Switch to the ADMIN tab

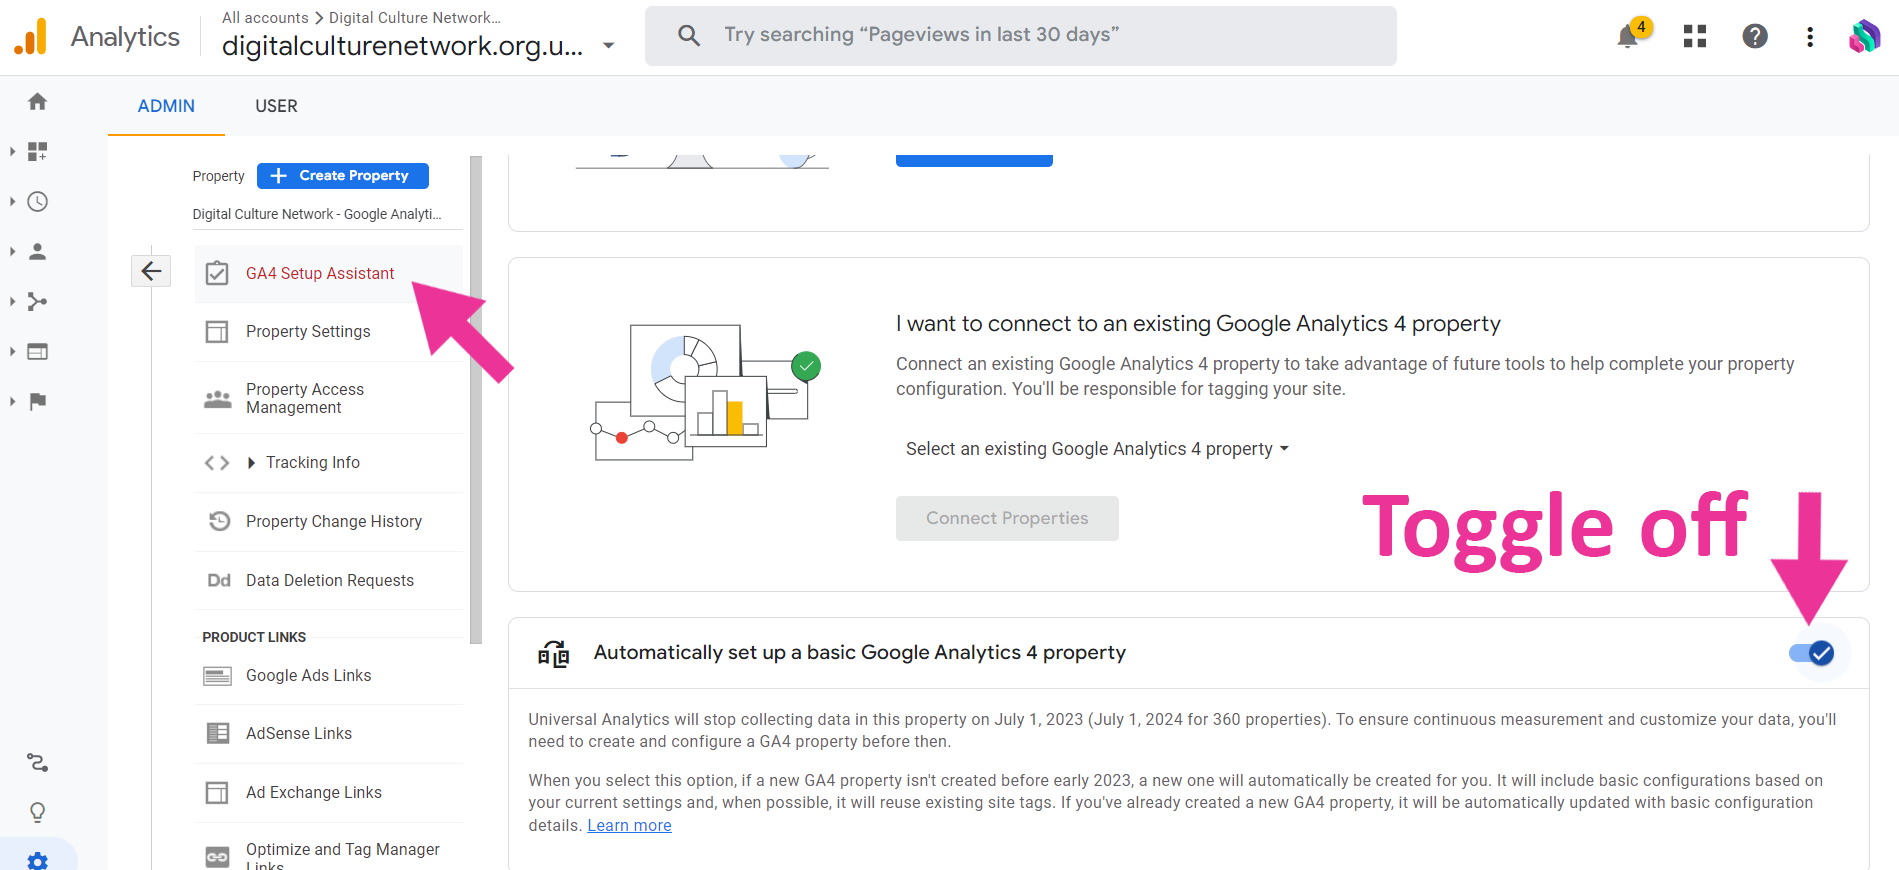166,106
